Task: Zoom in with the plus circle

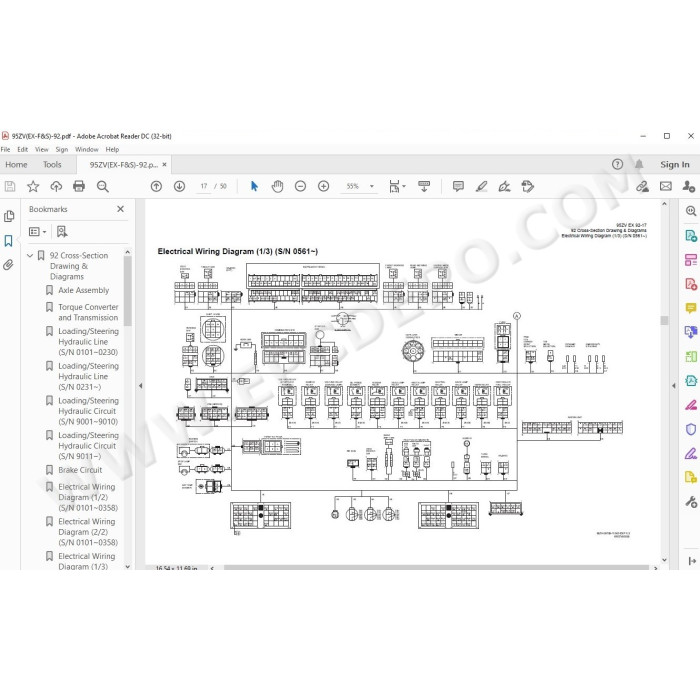Action: point(324,186)
